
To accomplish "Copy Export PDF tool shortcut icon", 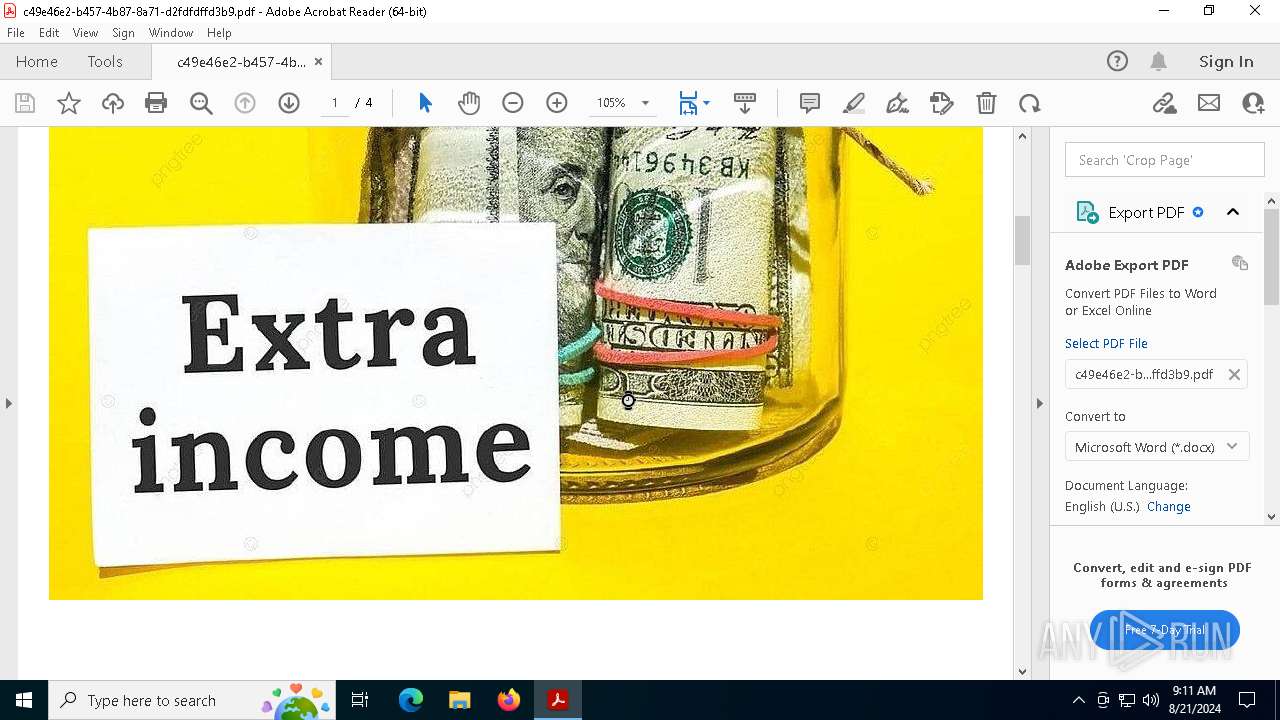I will pyautogui.click(x=1240, y=263).
